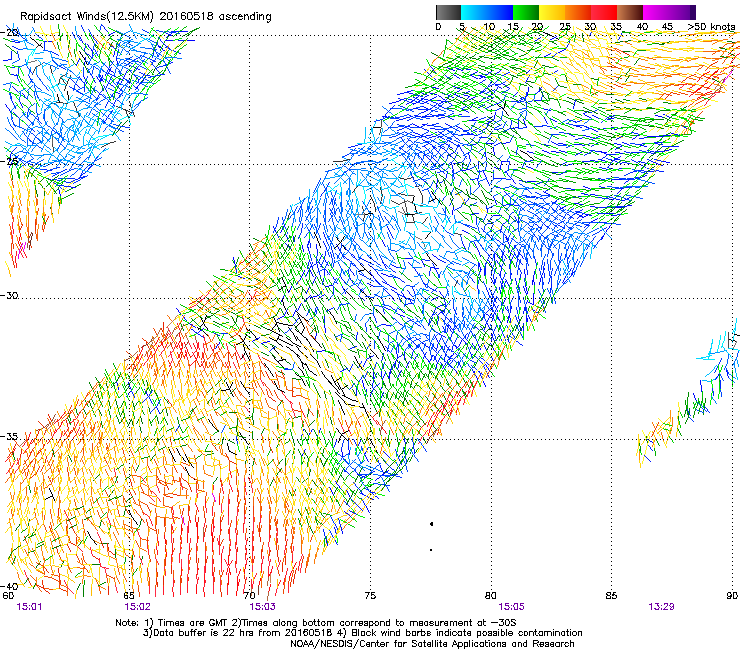The width and height of the screenshot is (740, 650).
Task: Click the red 30-35 knots color band
Action: [x=604, y=12]
